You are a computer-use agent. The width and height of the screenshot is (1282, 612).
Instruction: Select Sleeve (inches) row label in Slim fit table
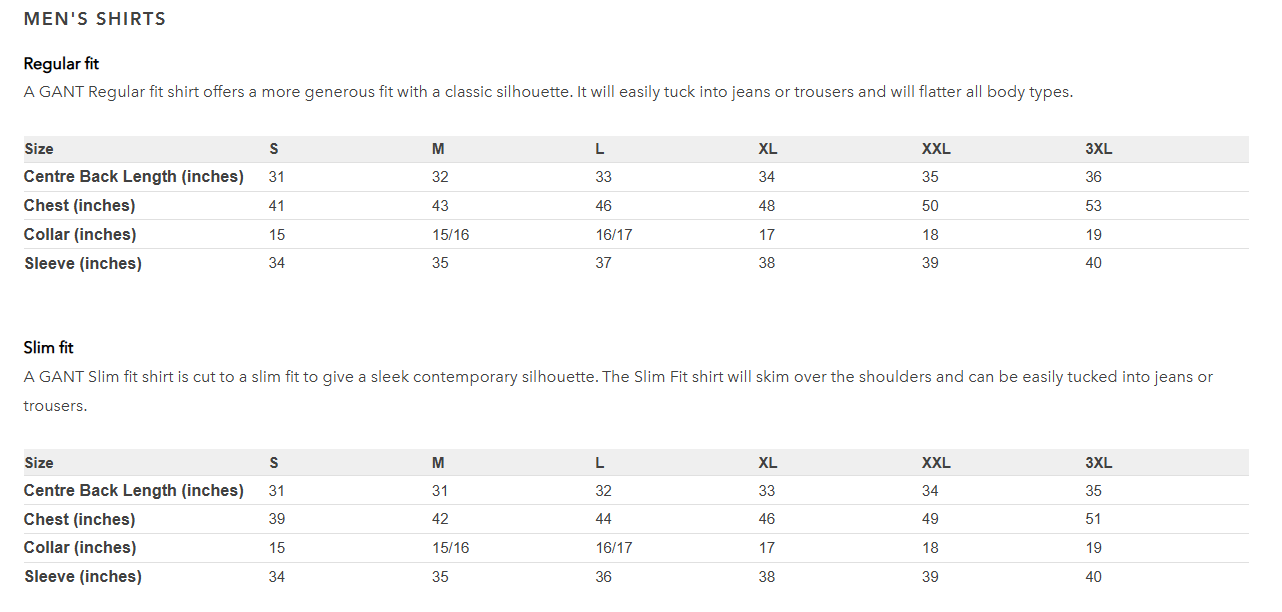[83, 577]
